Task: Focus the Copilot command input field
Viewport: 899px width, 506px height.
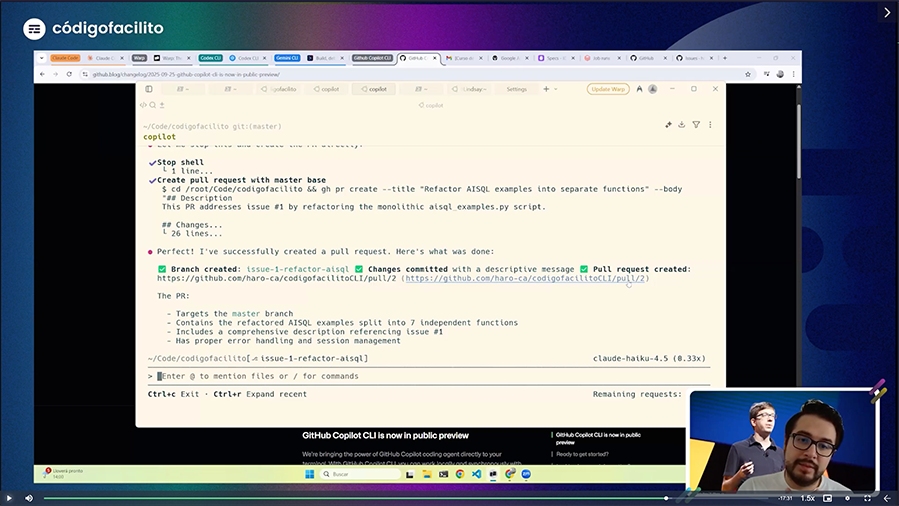Action: [x=400, y=376]
